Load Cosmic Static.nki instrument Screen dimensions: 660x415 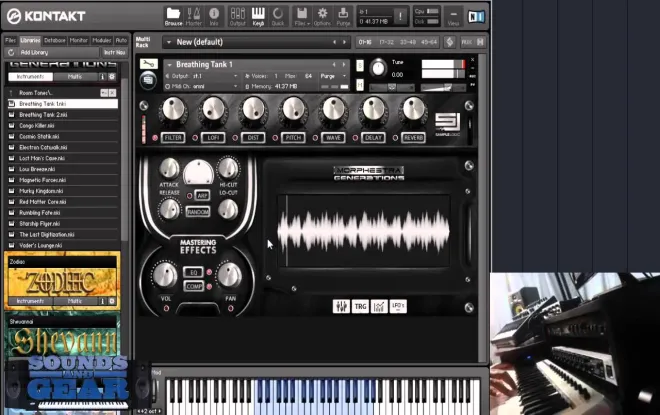pyautogui.click(x=62, y=136)
